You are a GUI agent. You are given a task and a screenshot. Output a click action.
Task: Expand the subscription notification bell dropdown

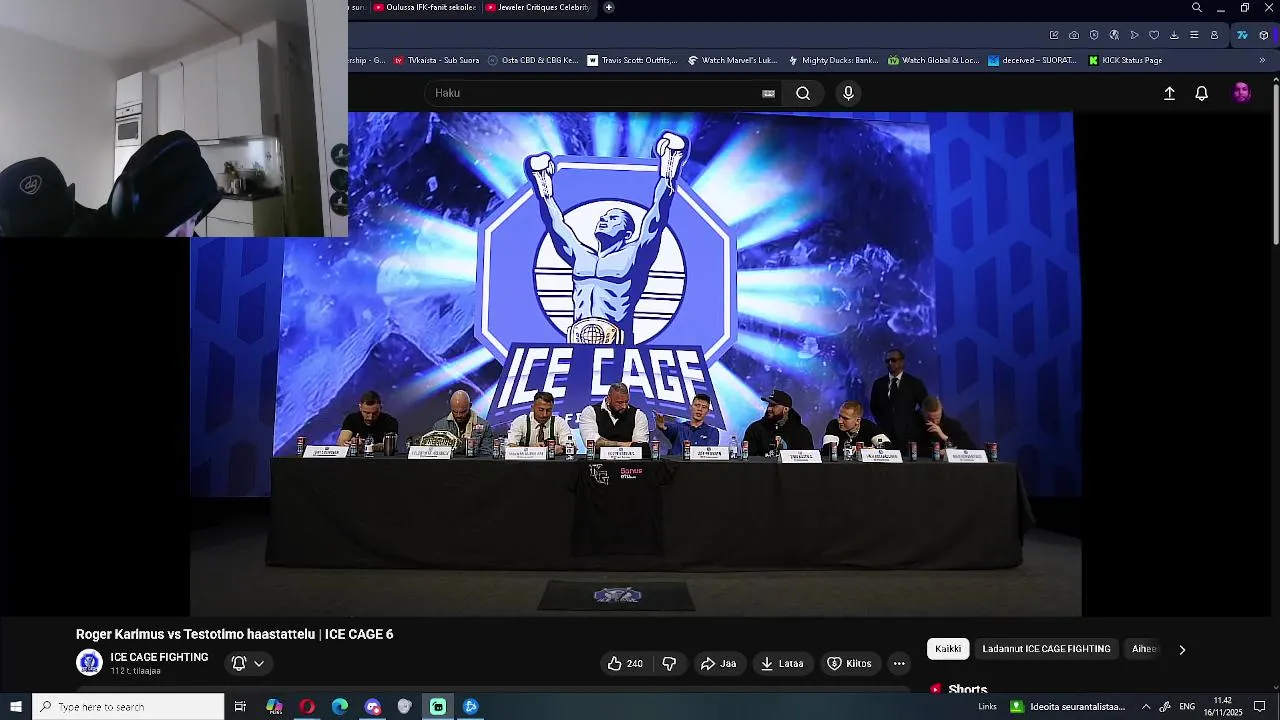coord(248,663)
